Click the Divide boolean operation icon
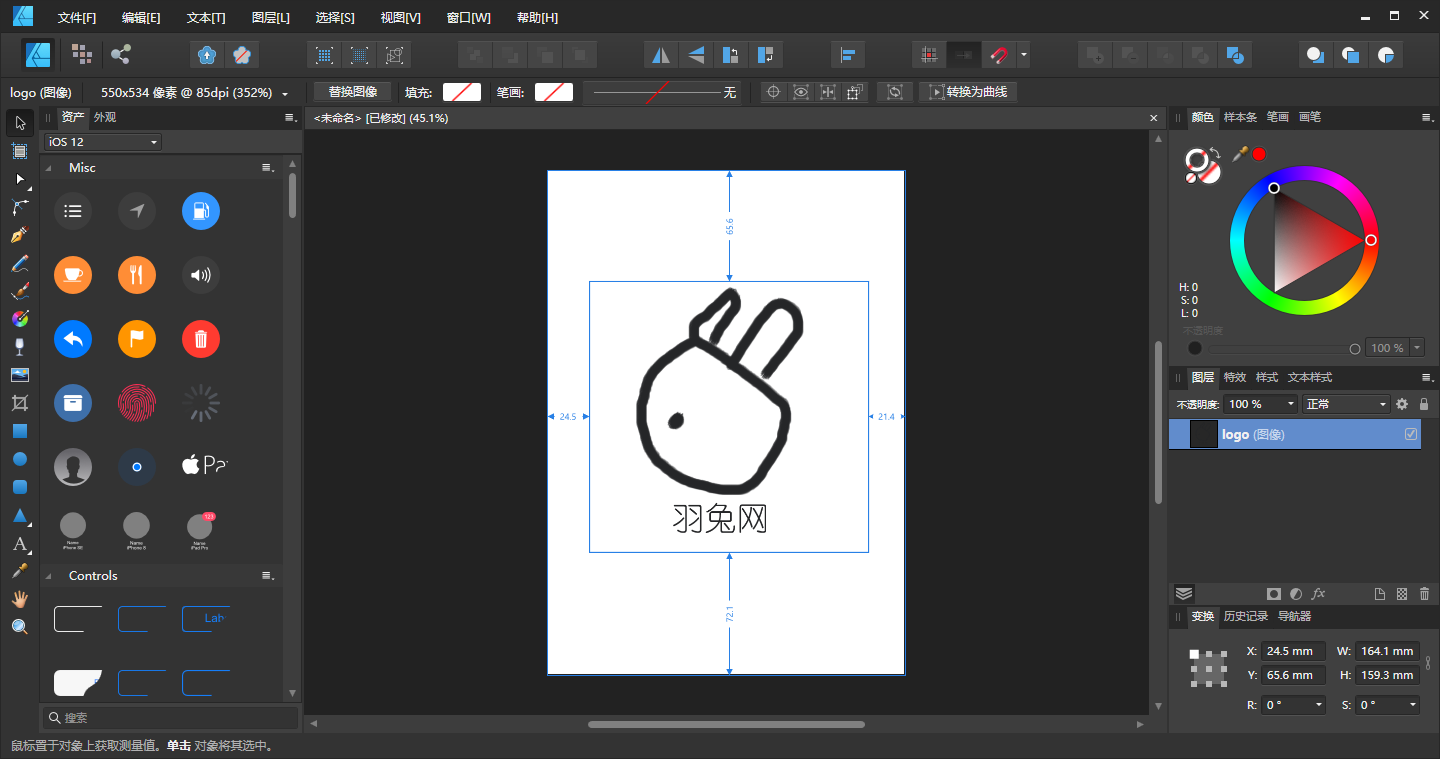 point(1236,55)
